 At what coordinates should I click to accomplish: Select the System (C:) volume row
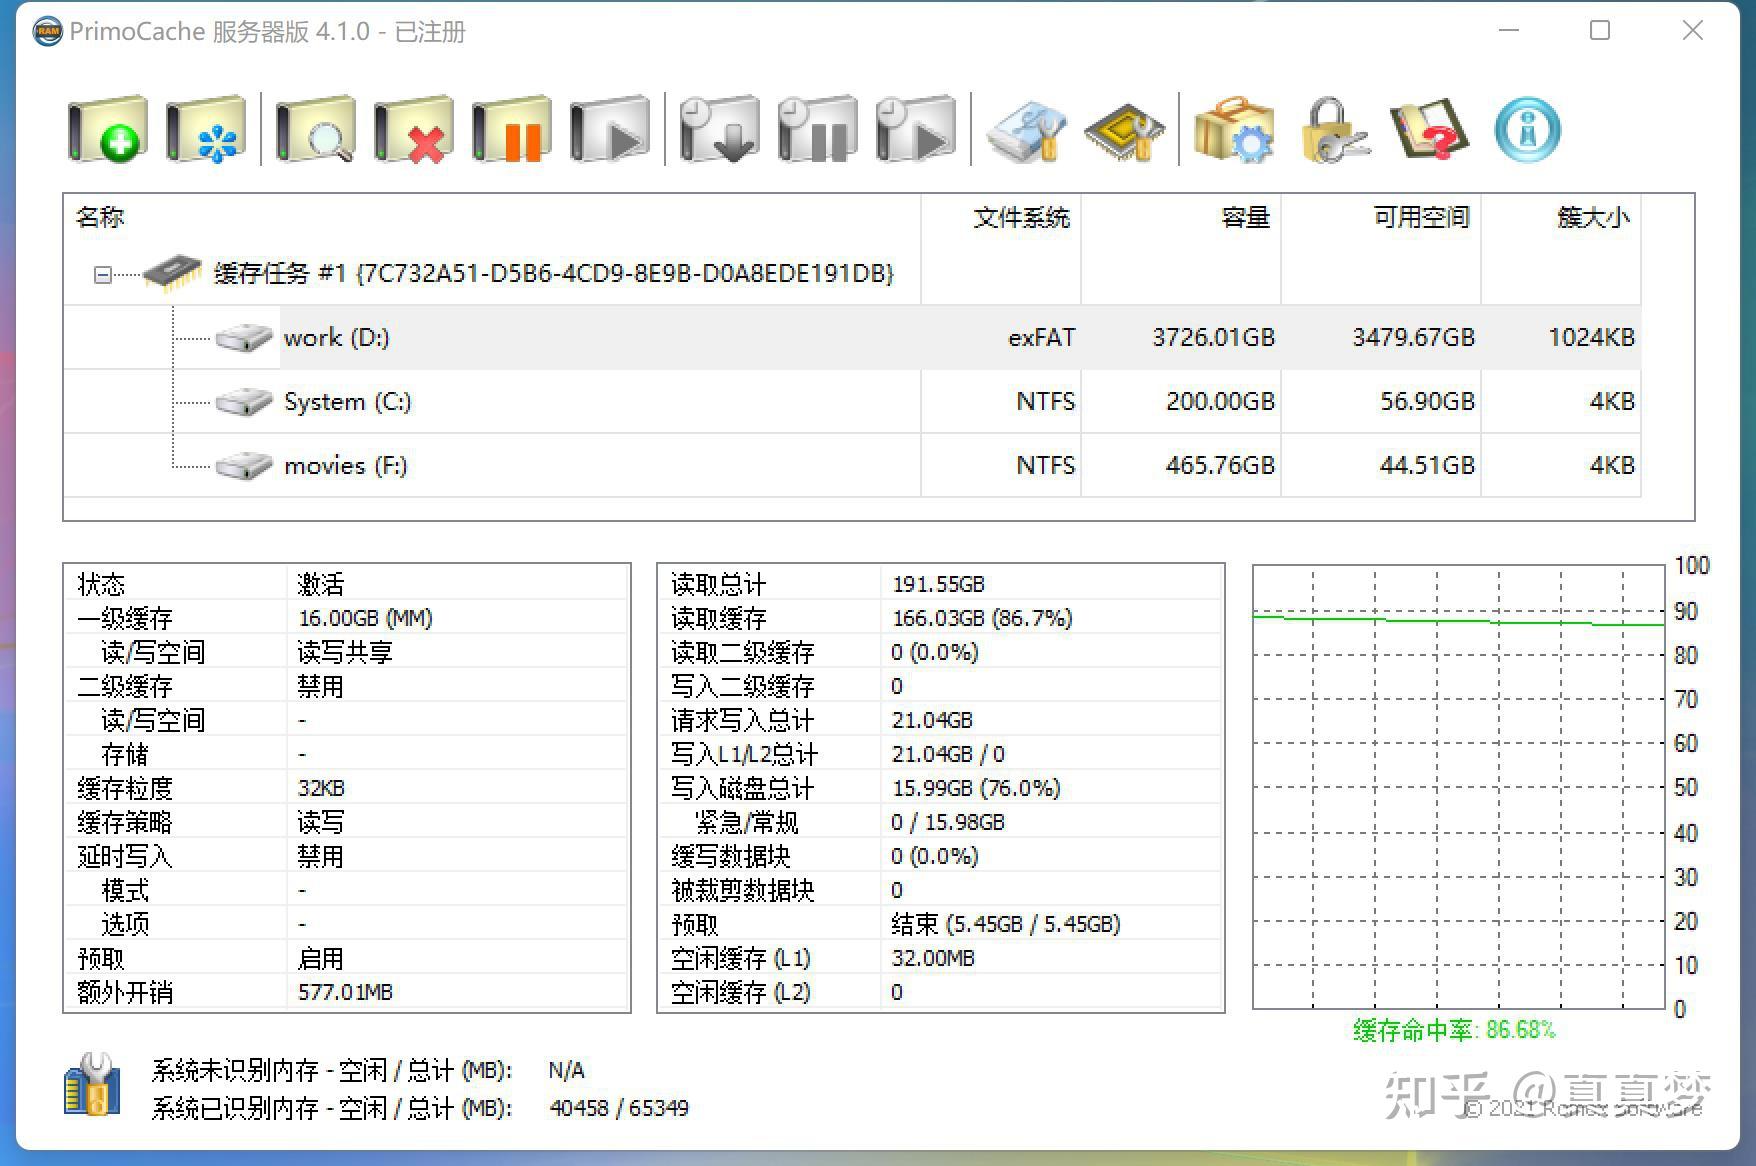[x=852, y=401]
